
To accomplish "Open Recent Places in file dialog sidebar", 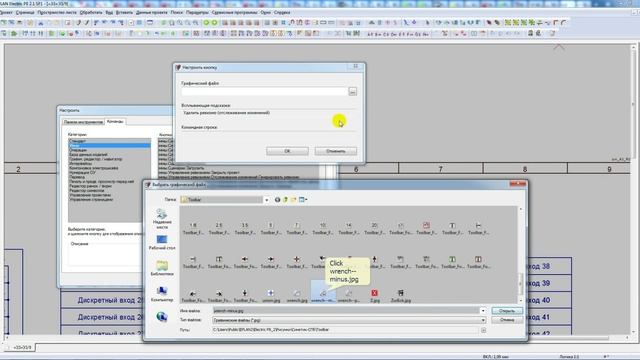I will pyautogui.click(x=162, y=219).
